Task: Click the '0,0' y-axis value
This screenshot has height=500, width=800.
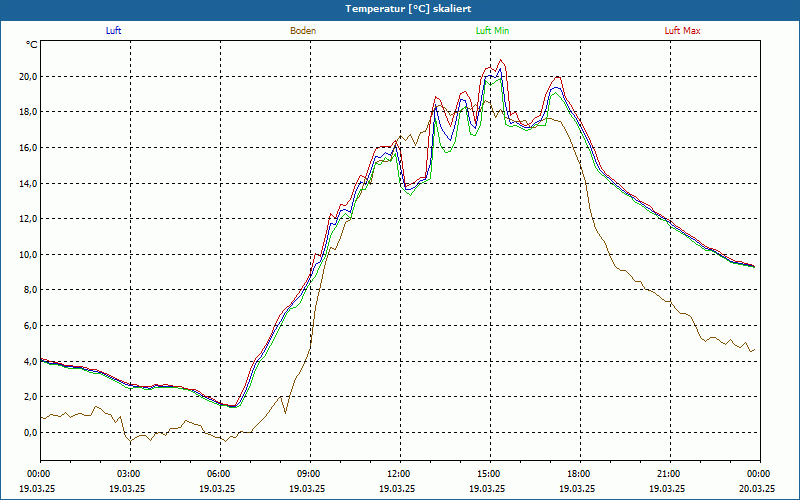Action: pyautogui.click(x=30, y=433)
